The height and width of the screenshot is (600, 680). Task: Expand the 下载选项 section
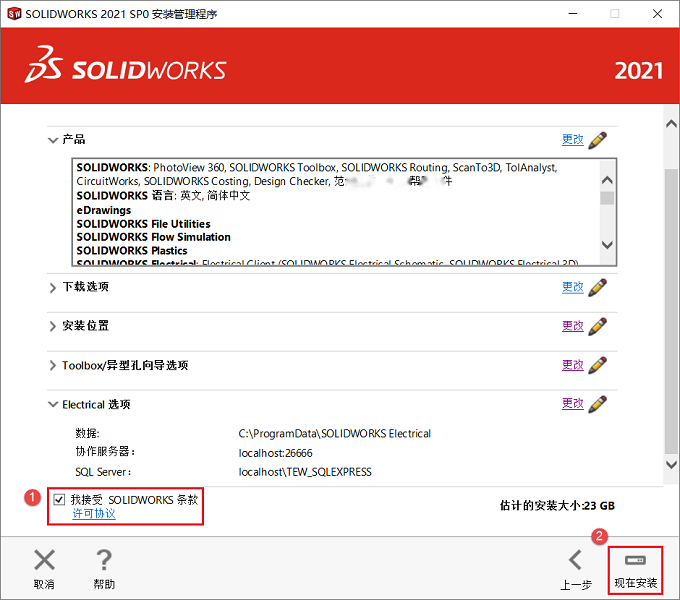(52, 288)
